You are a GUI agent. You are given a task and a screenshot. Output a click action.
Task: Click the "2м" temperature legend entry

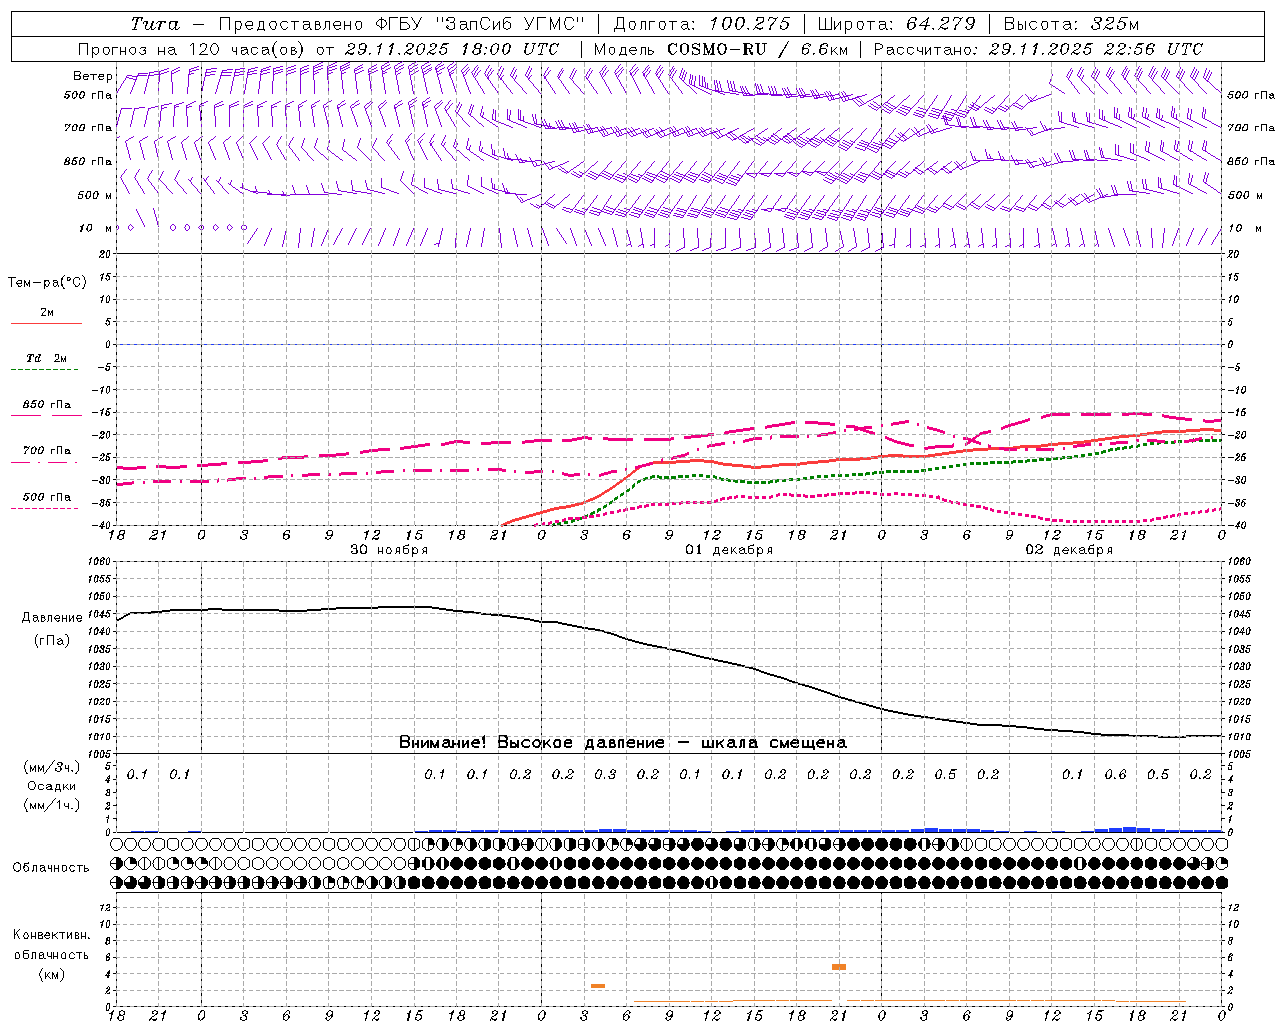[47, 313]
